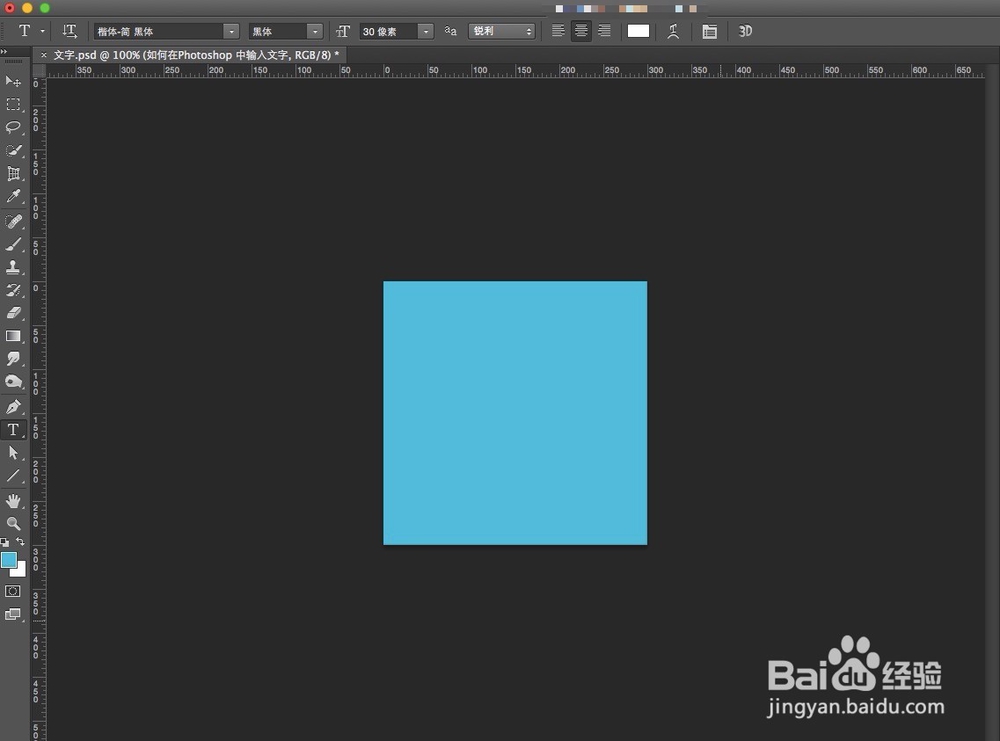Screen dimensions: 1000x741
Task: Toggle text orientation in options bar
Action: click(69, 31)
